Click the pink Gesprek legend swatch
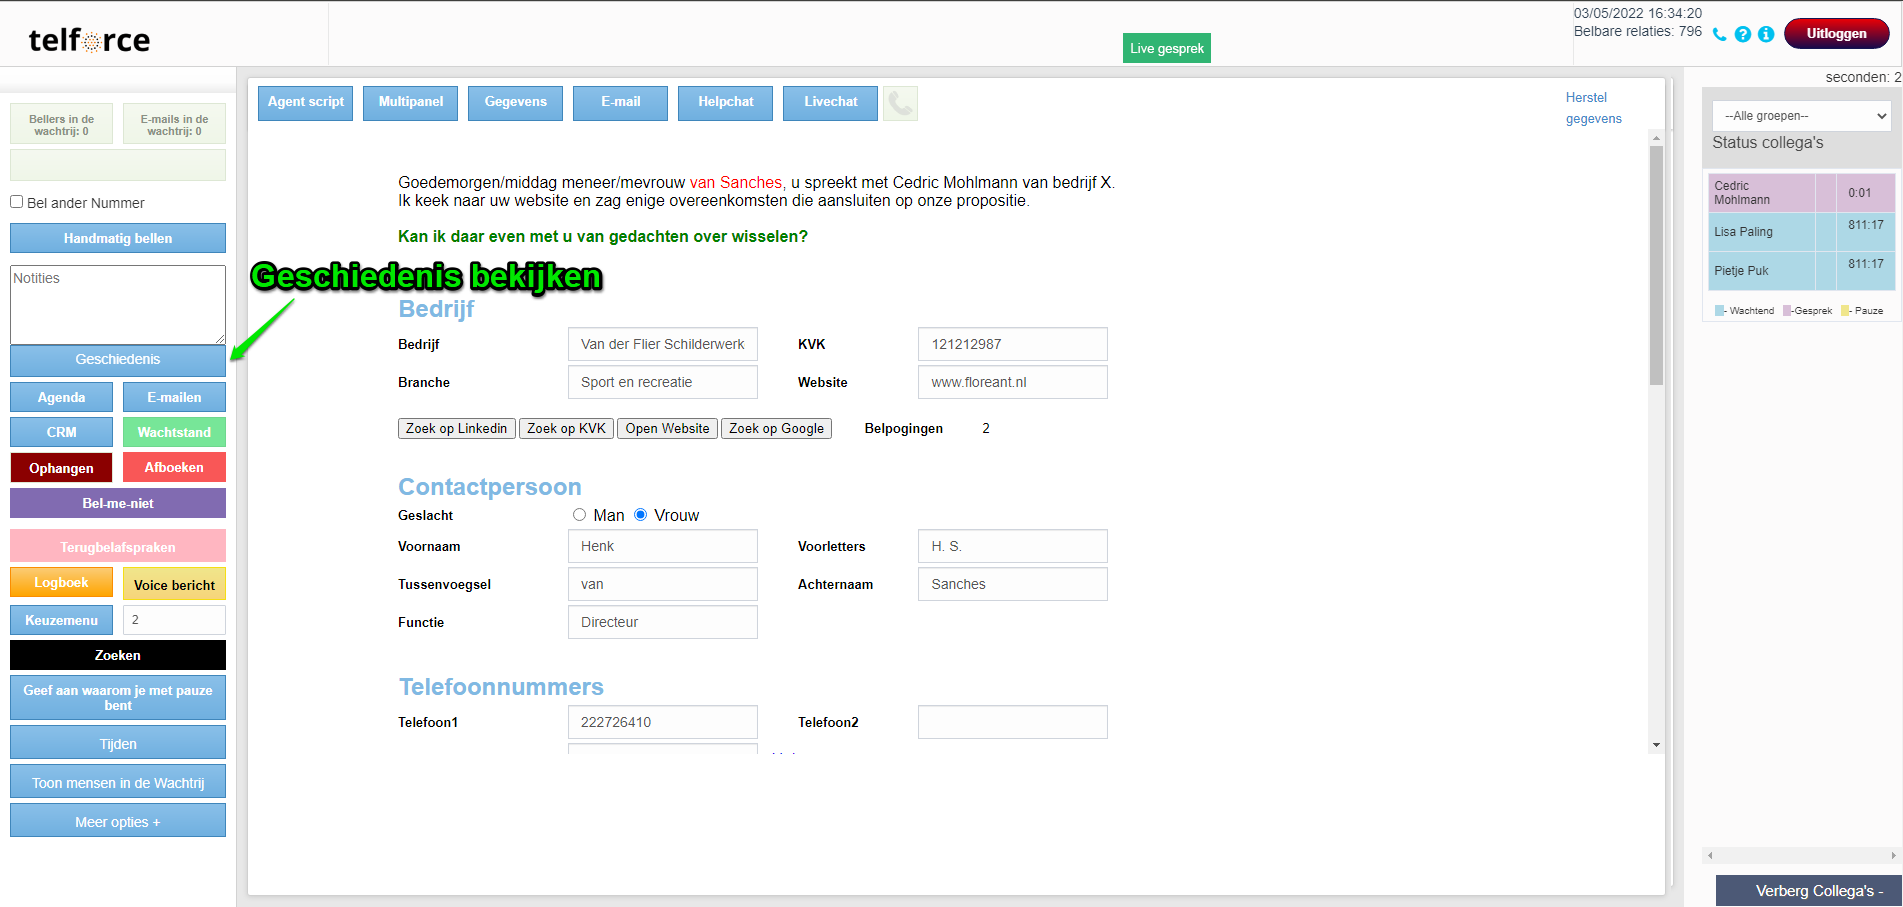 click(1787, 311)
